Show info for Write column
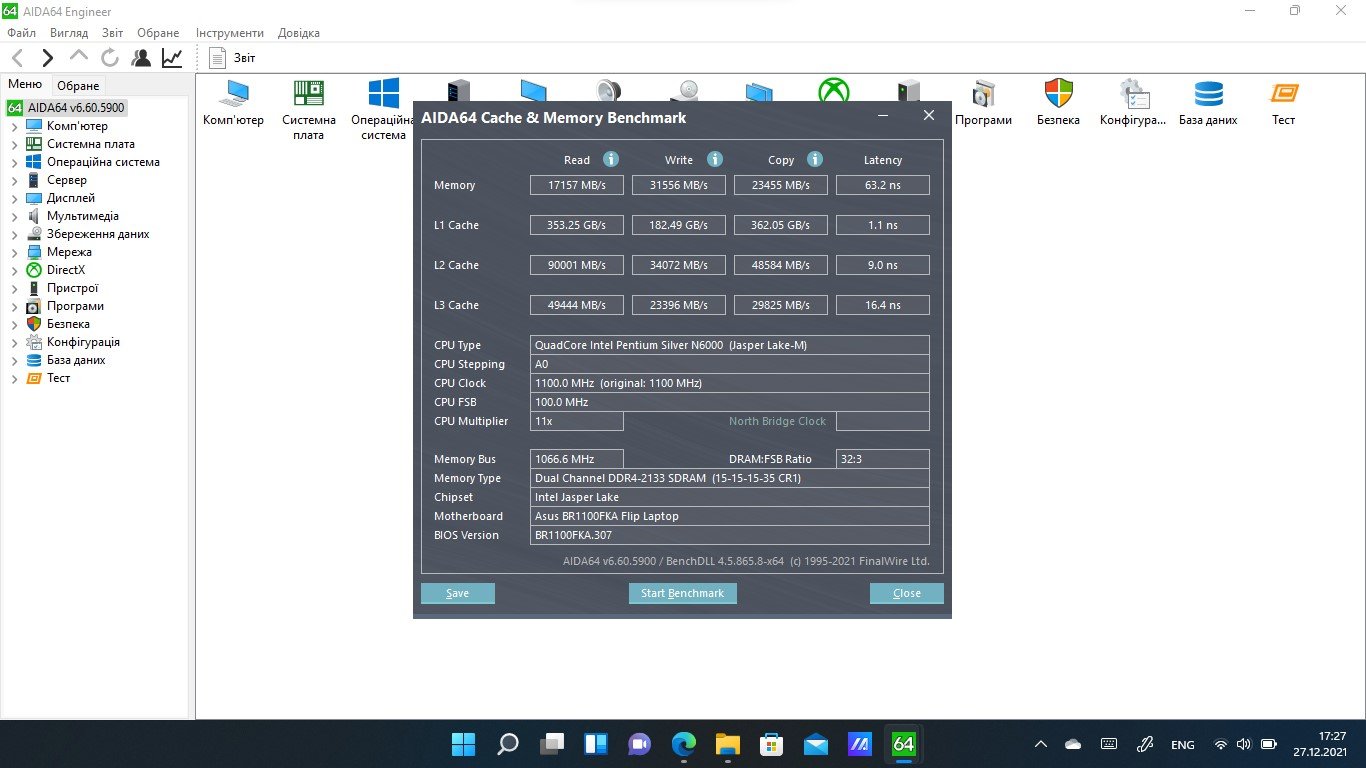 (x=714, y=159)
